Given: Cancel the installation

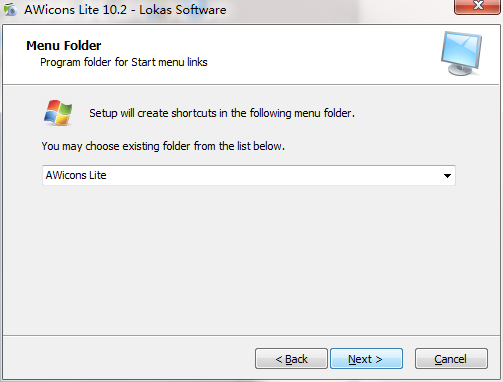Looking at the screenshot, I should [x=451, y=359].
